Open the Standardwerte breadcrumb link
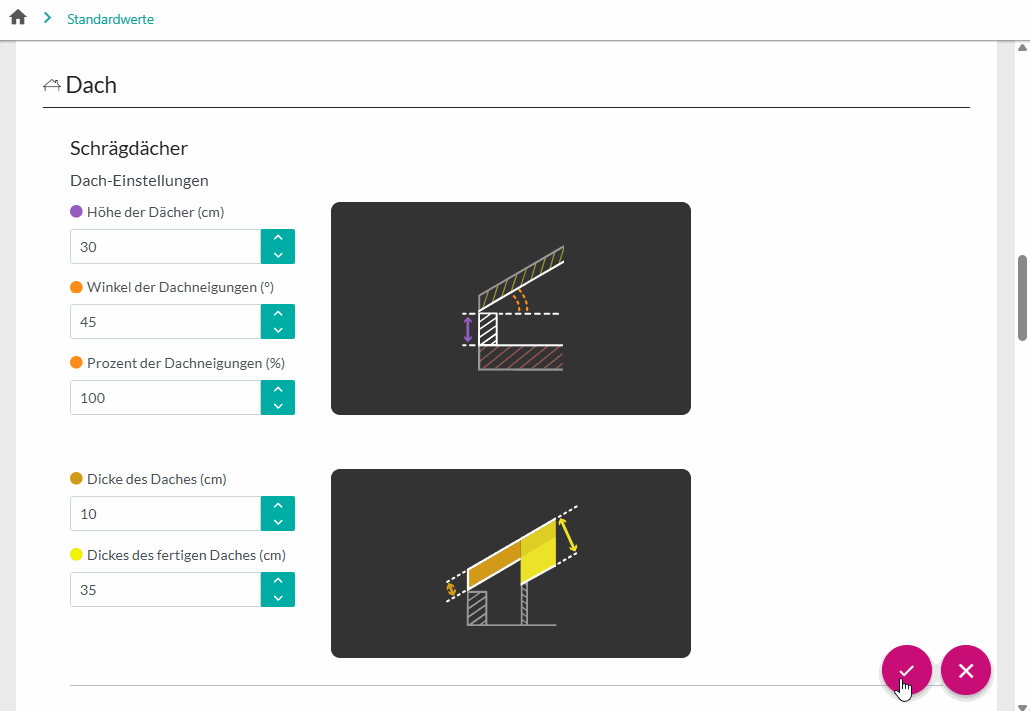This screenshot has width=1030, height=711. pyautogui.click(x=110, y=19)
